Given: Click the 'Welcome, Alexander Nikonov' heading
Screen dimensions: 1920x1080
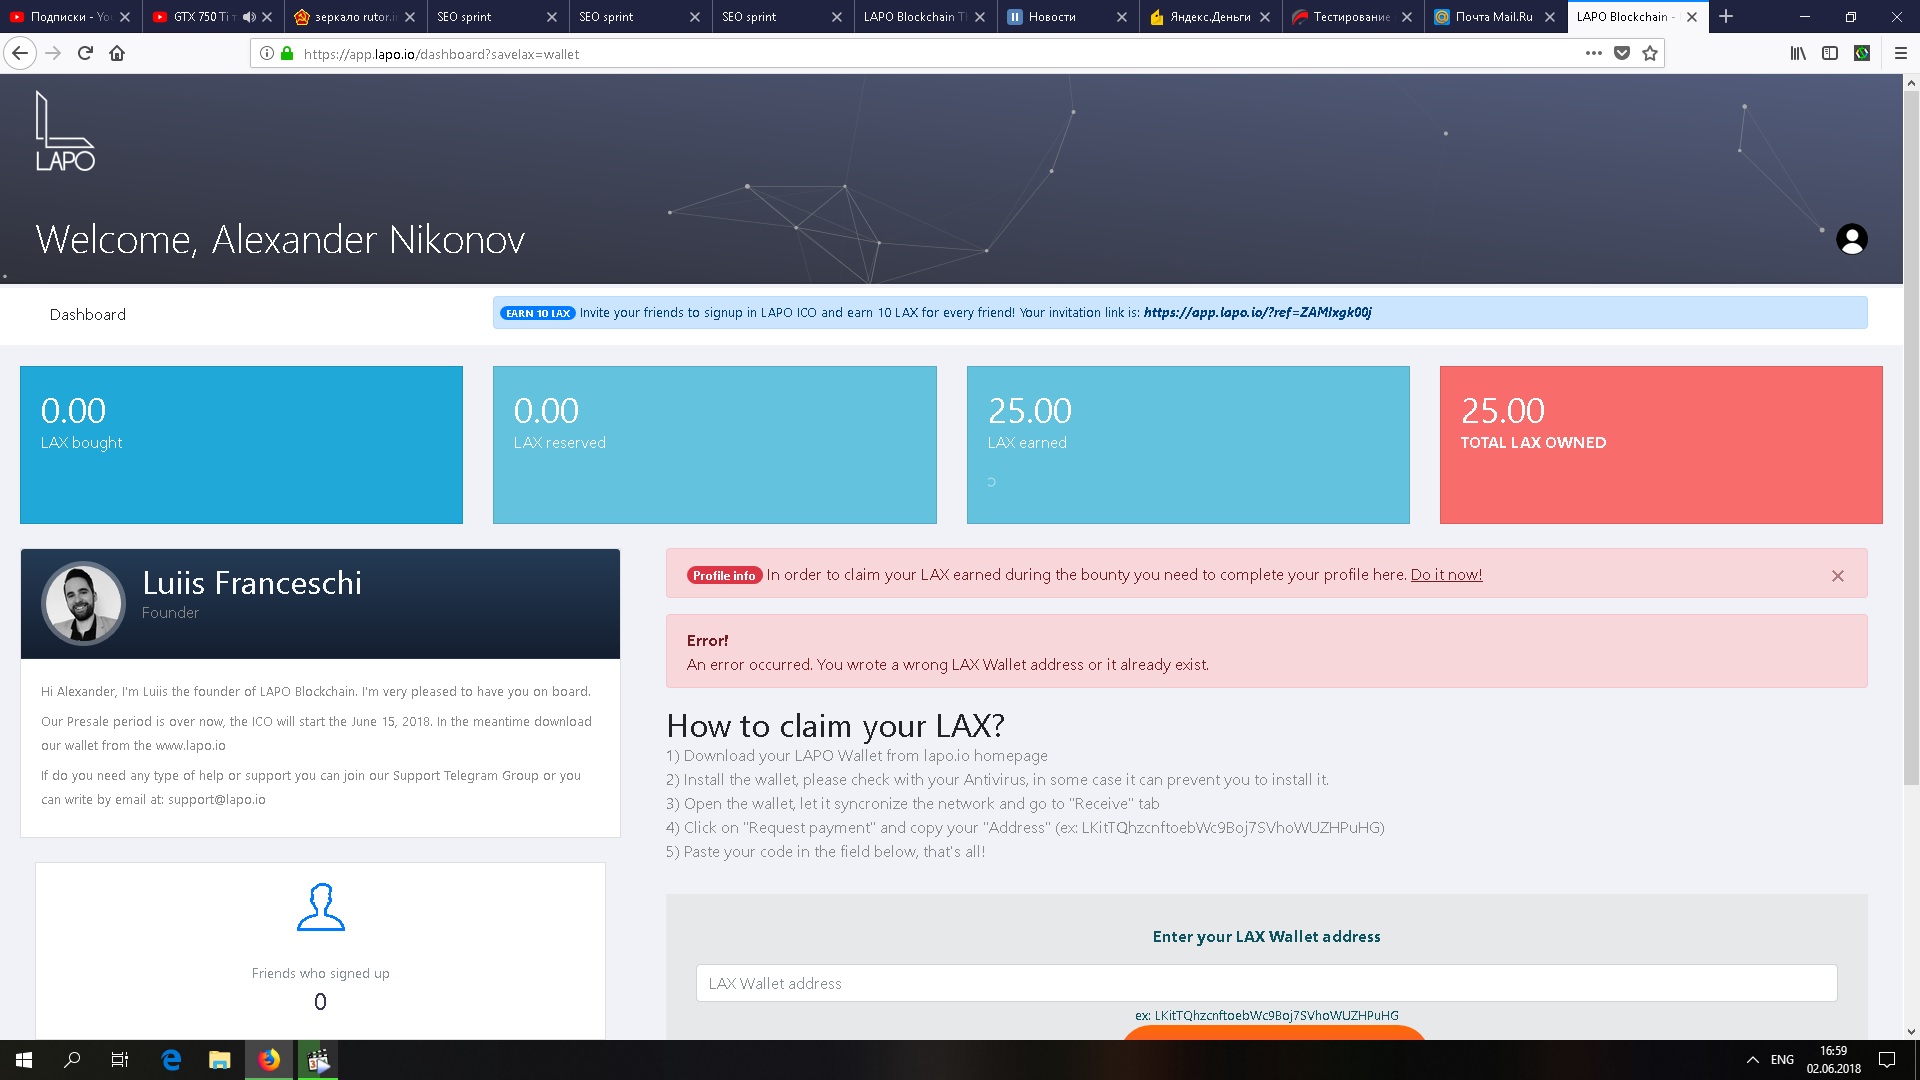Looking at the screenshot, I should pyautogui.click(x=280, y=240).
